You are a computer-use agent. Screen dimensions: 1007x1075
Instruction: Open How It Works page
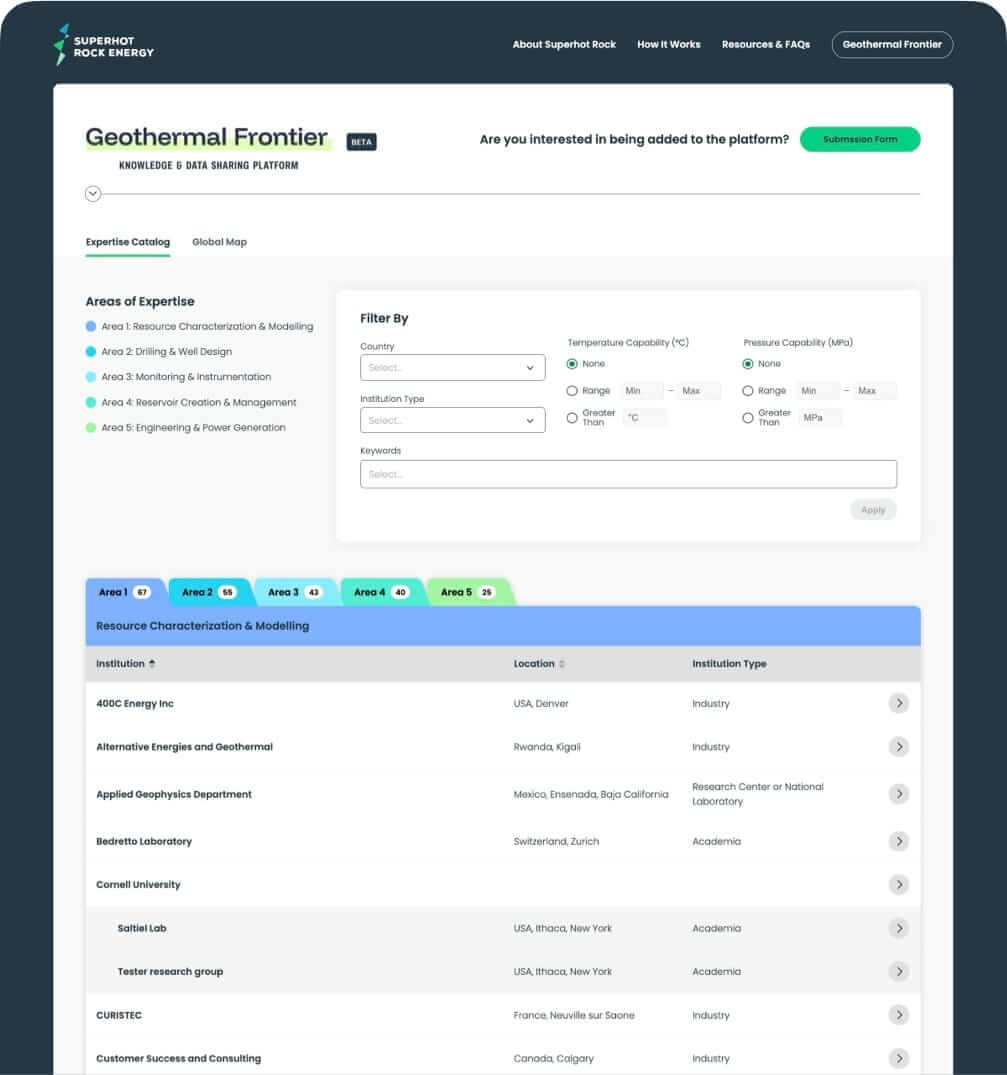(669, 45)
